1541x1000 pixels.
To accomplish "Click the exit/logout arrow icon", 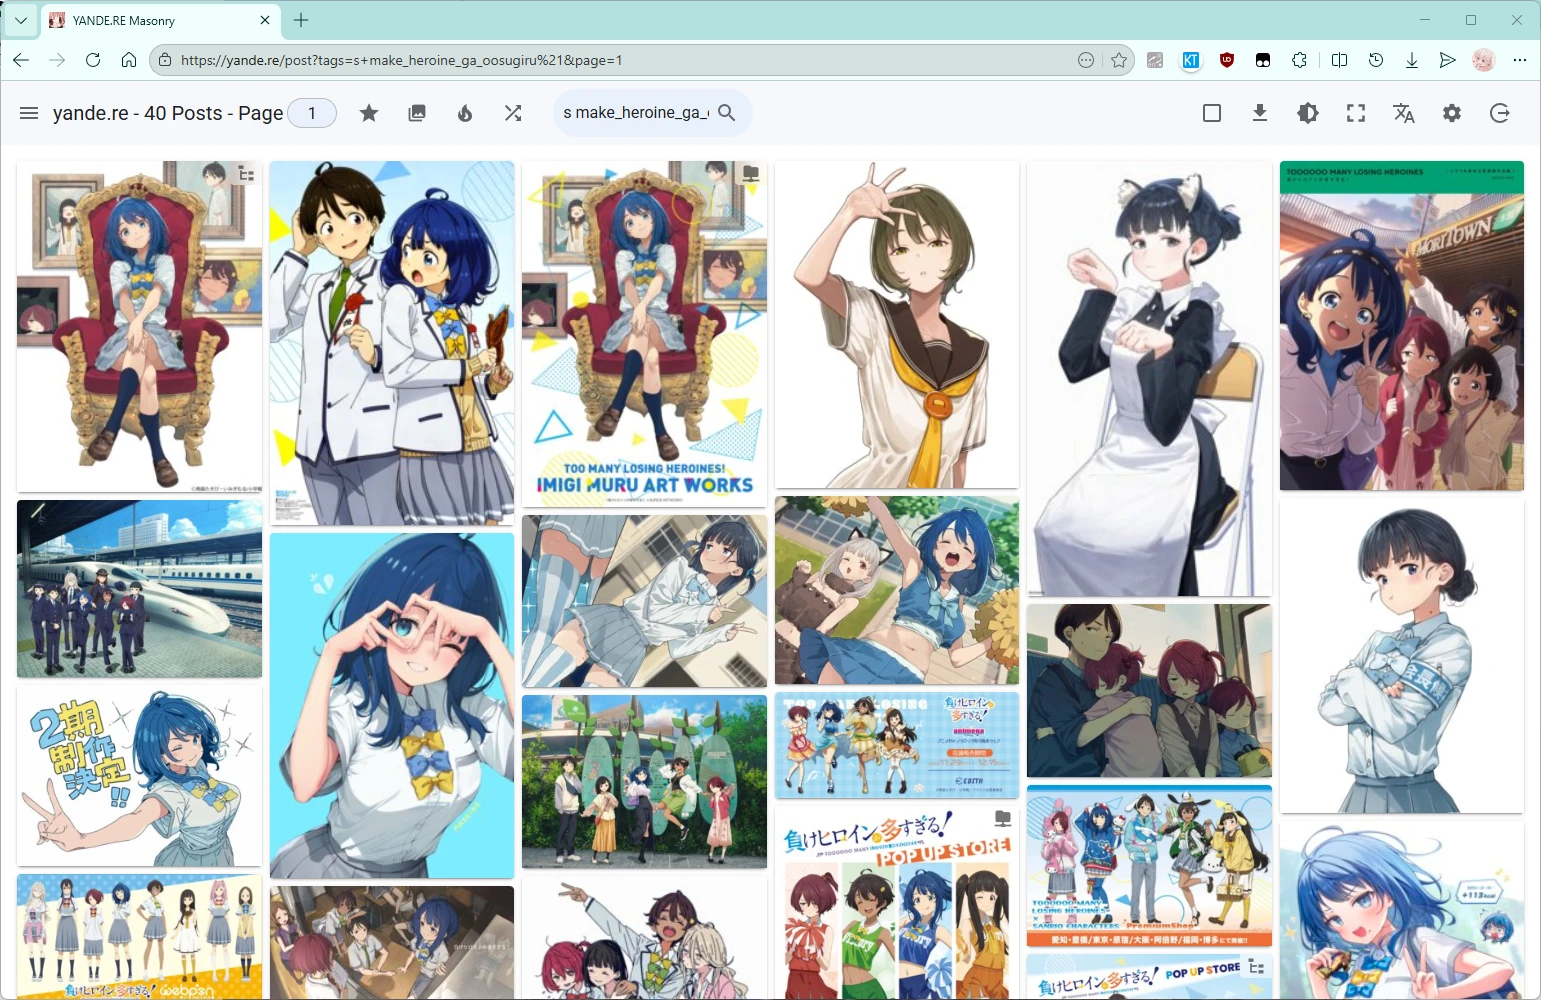I will [x=1500, y=113].
